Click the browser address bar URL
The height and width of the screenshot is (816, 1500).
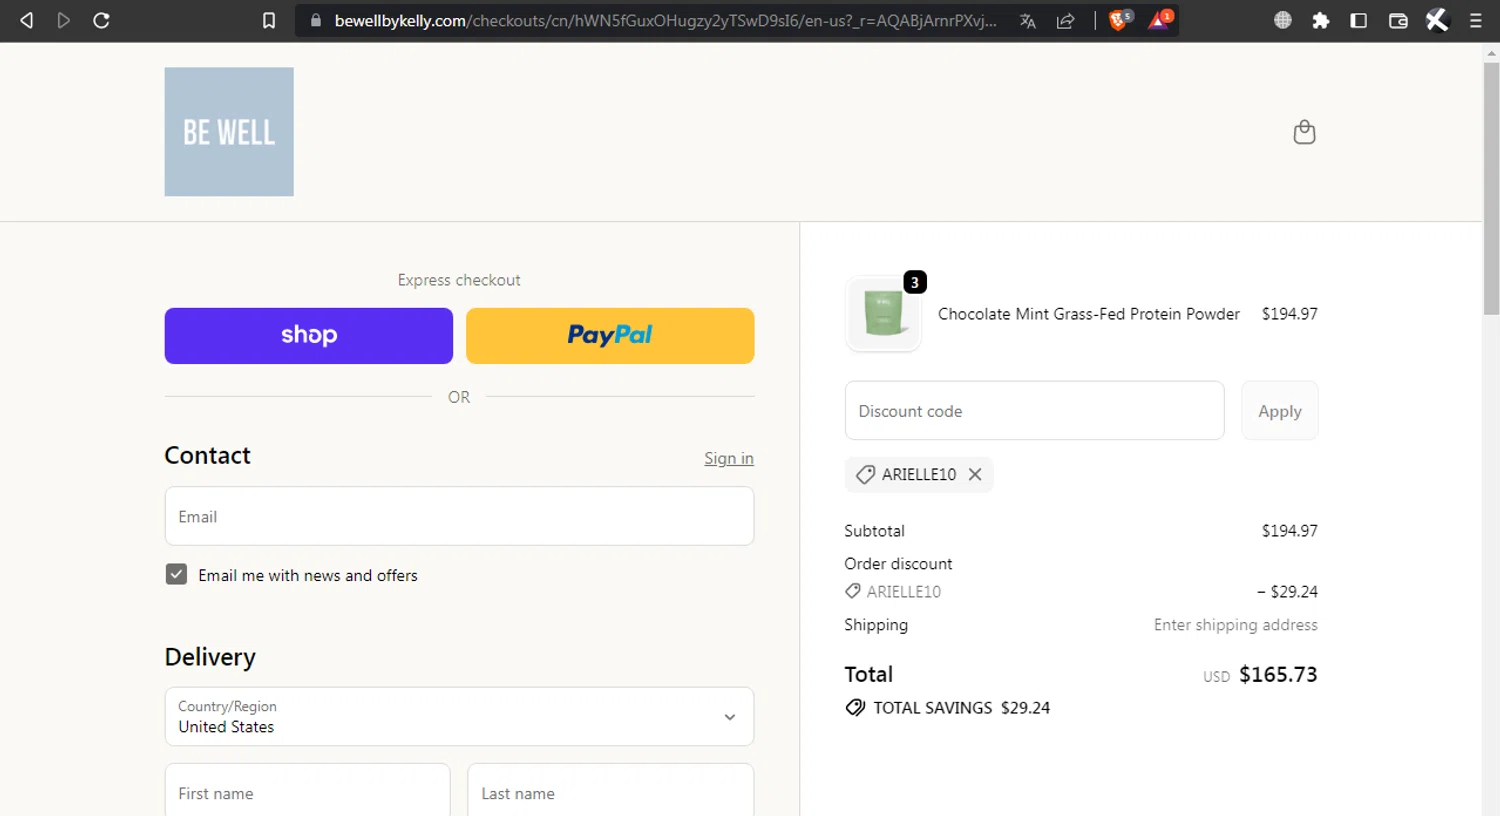tap(665, 20)
